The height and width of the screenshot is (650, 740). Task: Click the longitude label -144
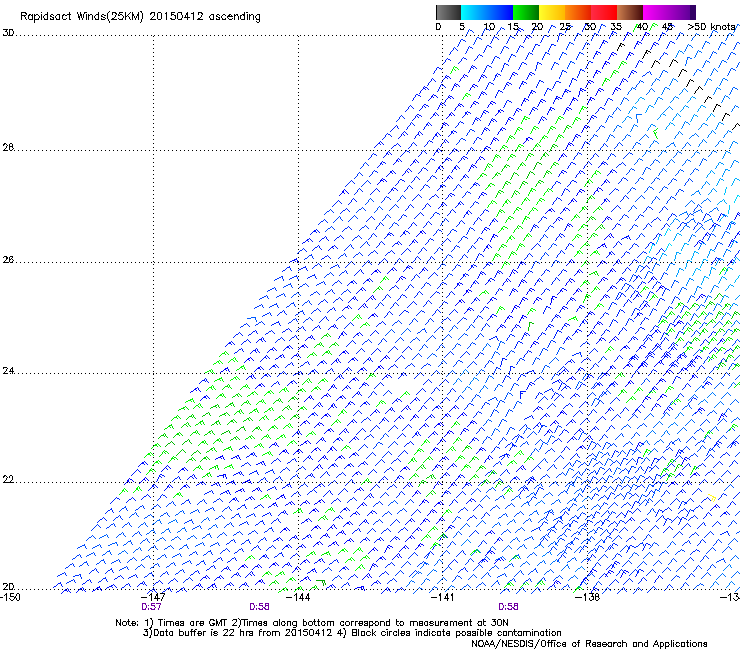(298, 597)
